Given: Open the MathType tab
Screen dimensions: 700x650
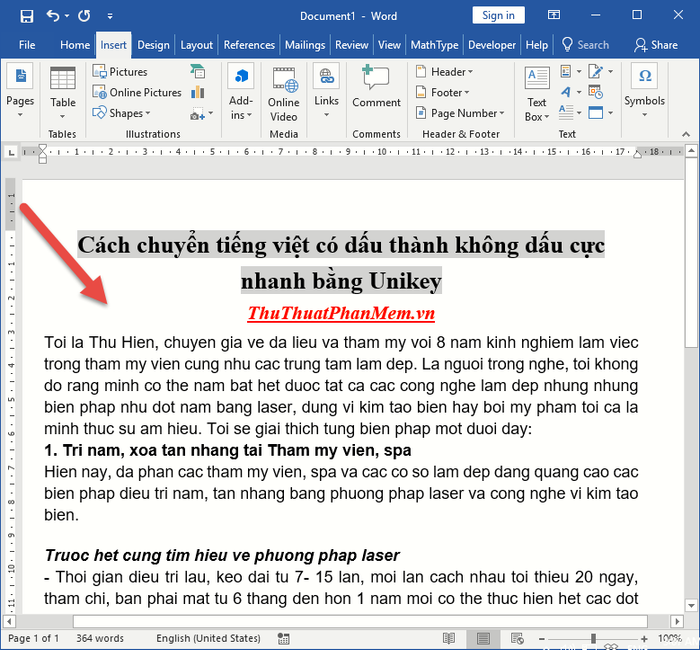Looking at the screenshot, I should pyautogui.click(x=434, y=45).
